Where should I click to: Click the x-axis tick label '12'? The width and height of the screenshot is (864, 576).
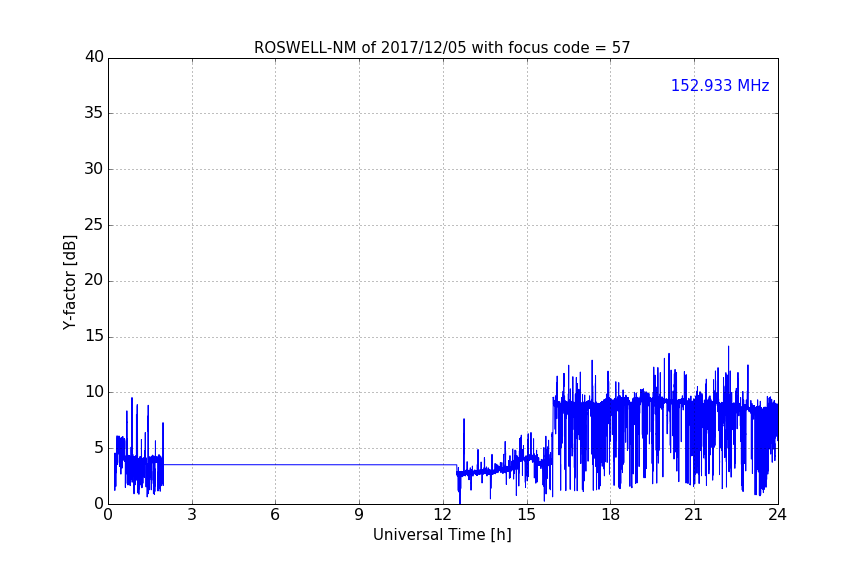pos(442,515)
